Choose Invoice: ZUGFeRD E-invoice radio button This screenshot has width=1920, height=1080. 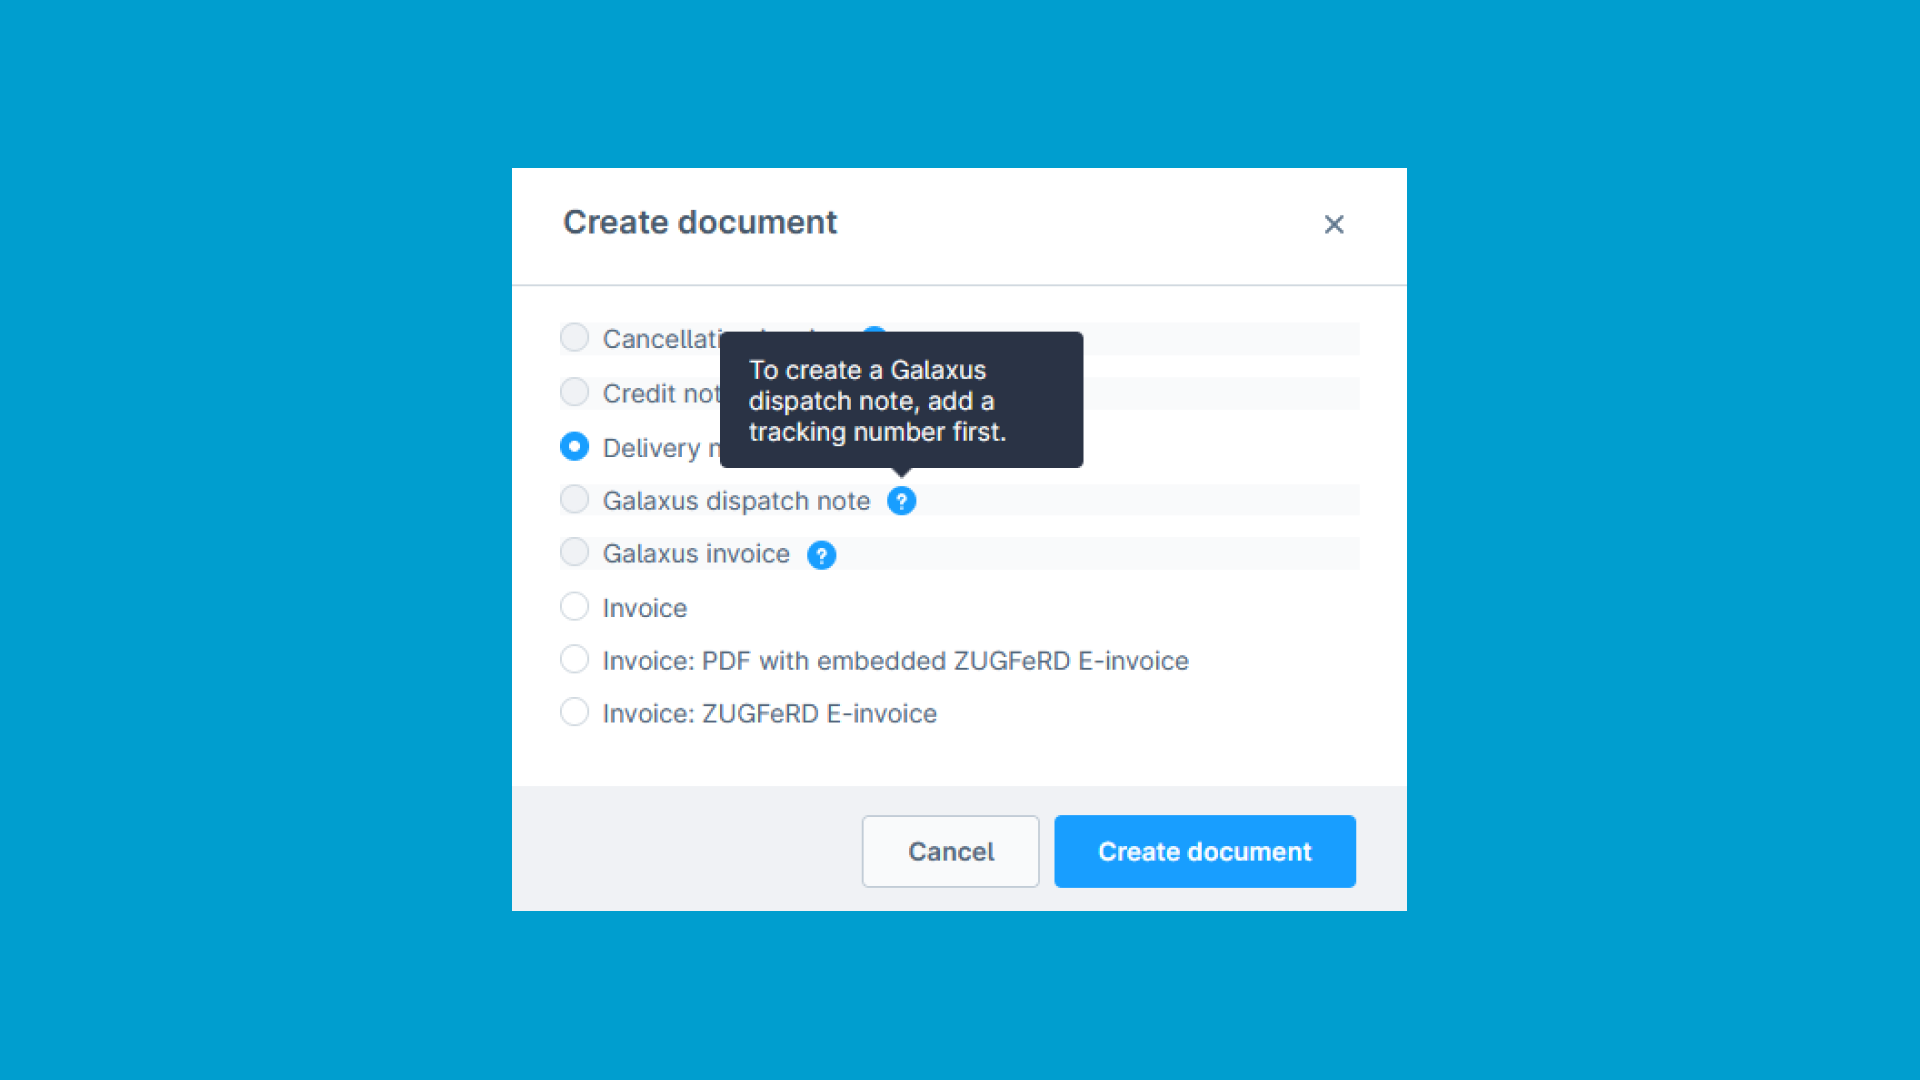pyautogui.click(x=574, y=712)
